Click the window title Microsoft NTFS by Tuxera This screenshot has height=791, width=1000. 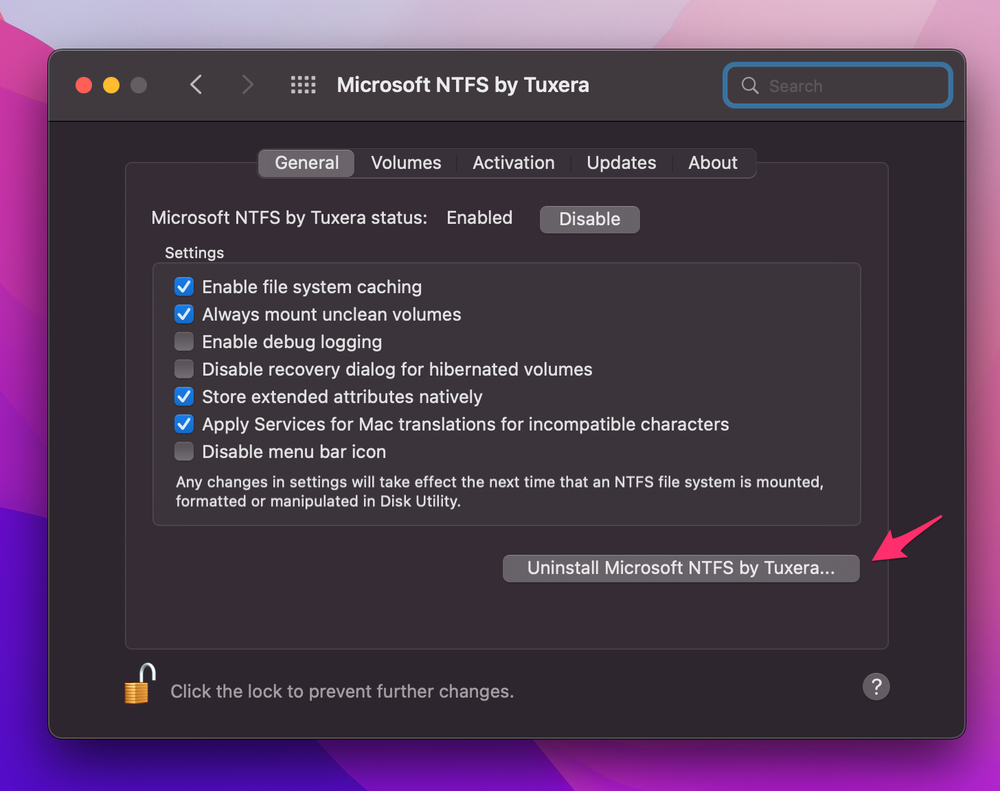tap(463, 85)
